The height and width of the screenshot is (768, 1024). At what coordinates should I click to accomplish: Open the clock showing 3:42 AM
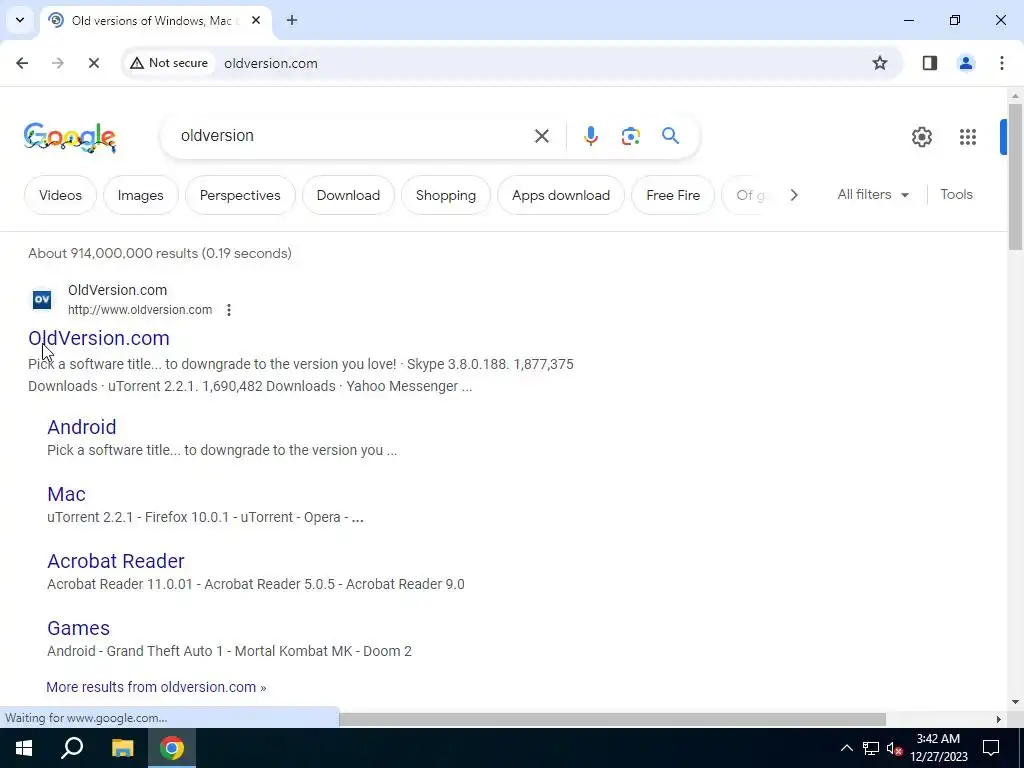[938, 748]
